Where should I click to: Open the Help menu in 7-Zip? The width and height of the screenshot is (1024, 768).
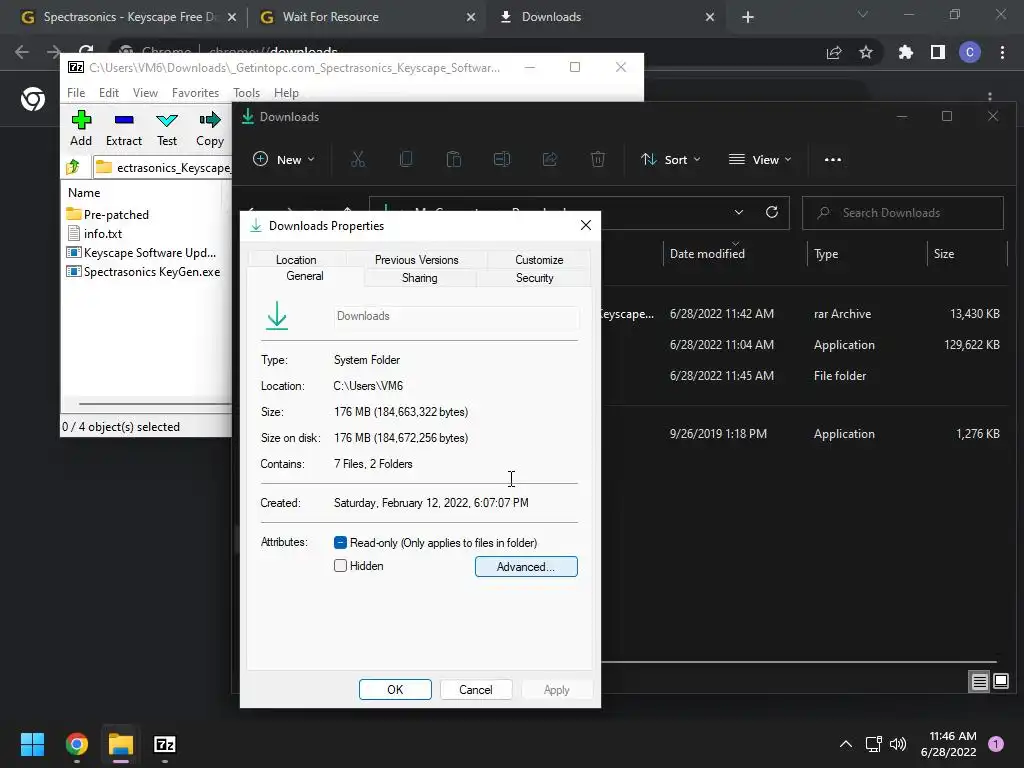tap(286, 93)
